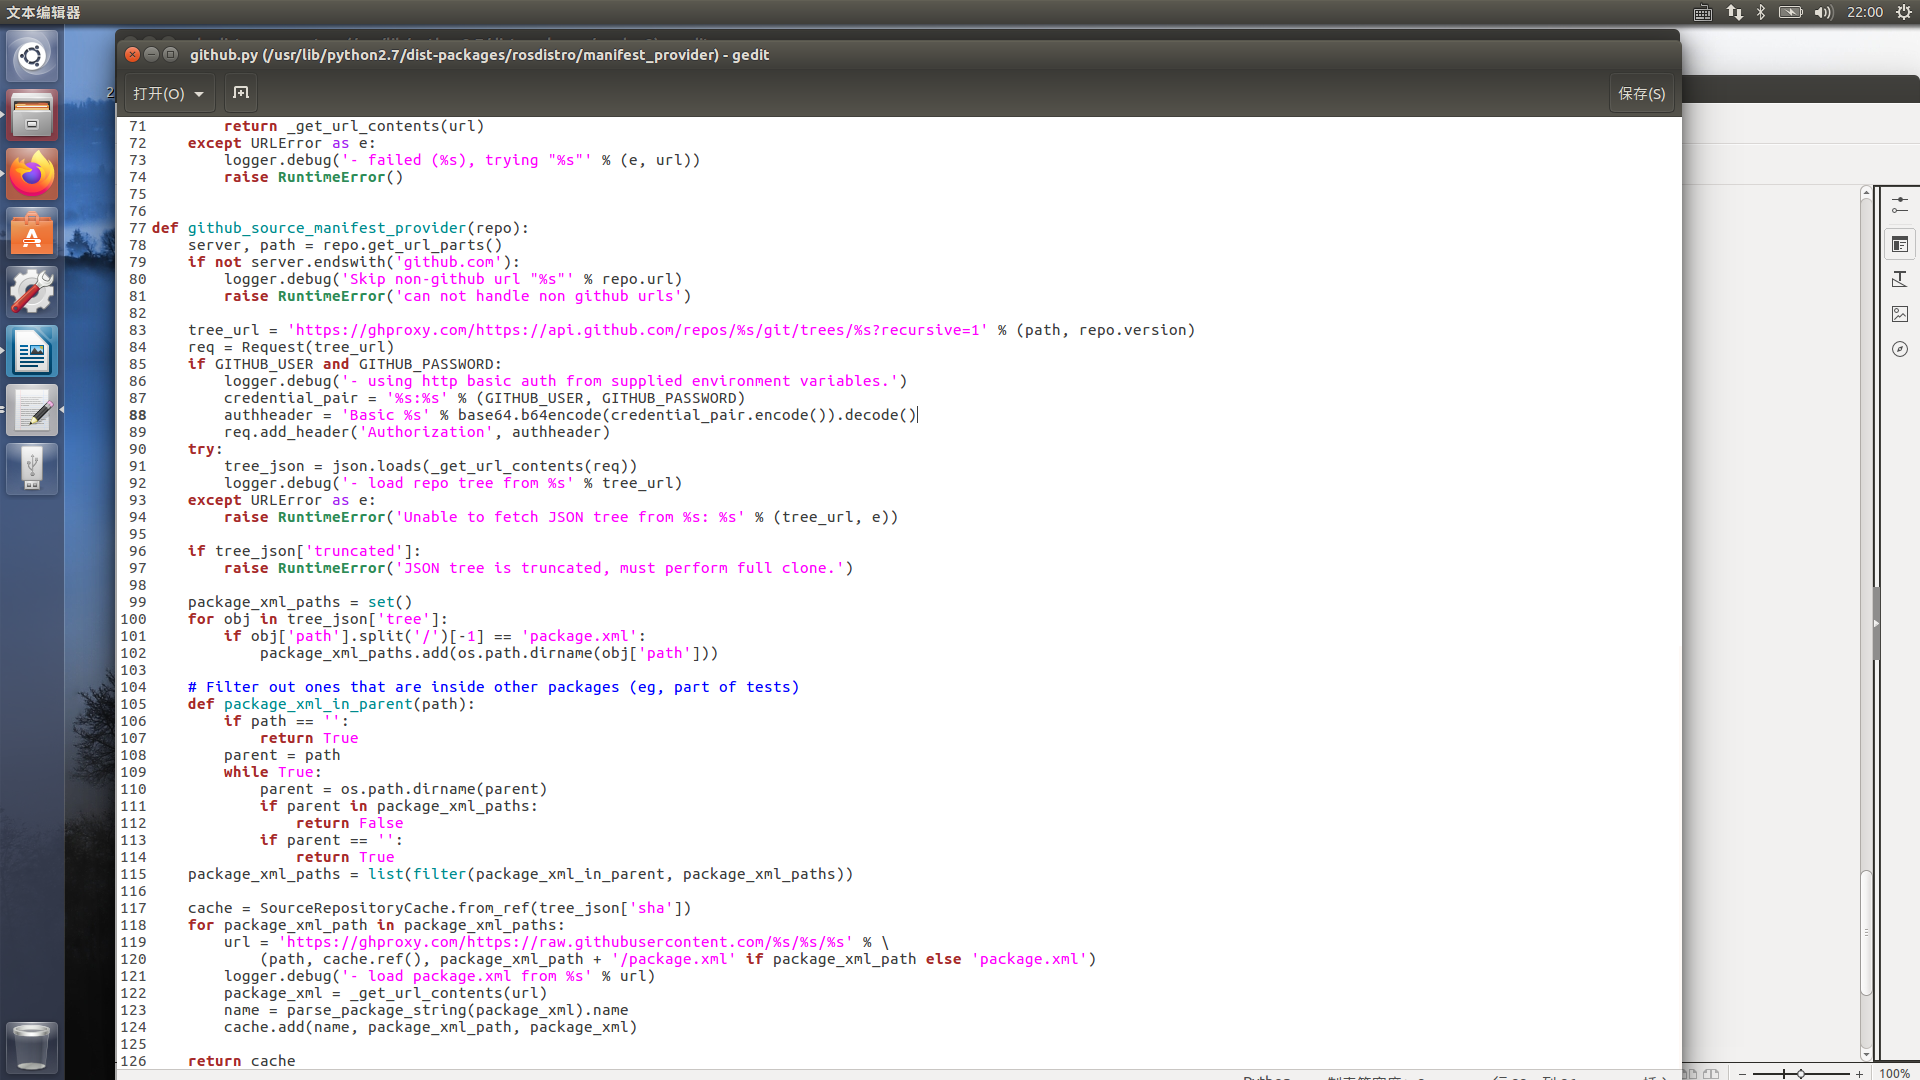1920x1080 pixels.
Task: Open the 打开(O) file chooser dropdown
Action: pyautogui.click(x=168, y=93)
